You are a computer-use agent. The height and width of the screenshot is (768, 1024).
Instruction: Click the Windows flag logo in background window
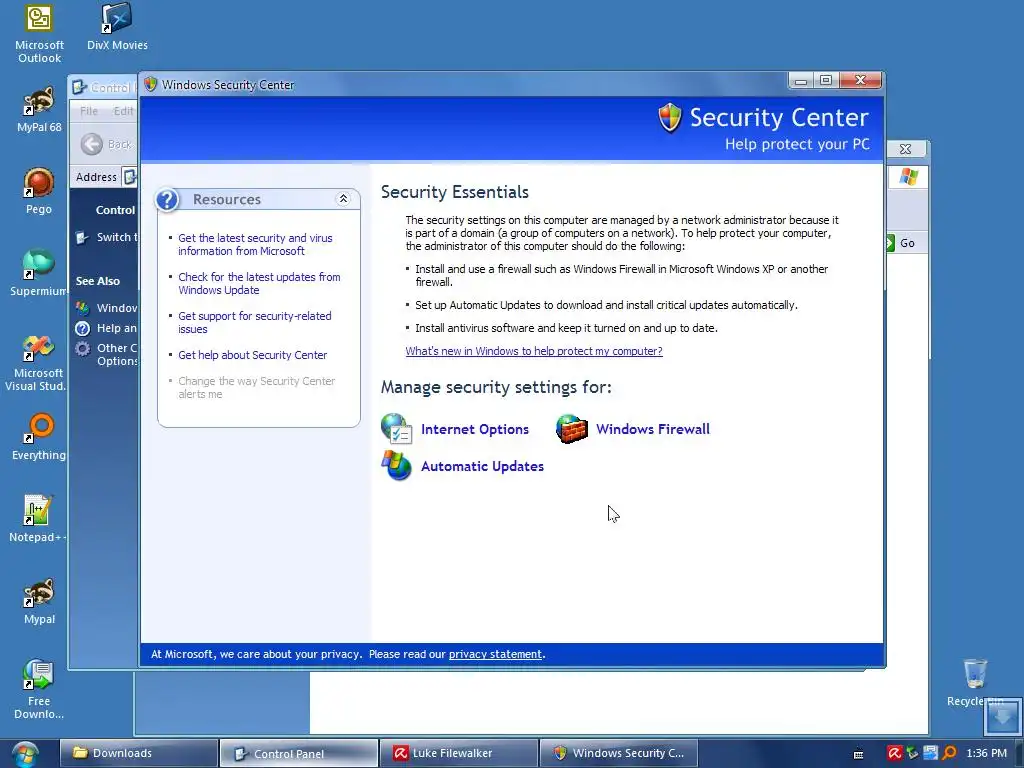click(908, 176)
